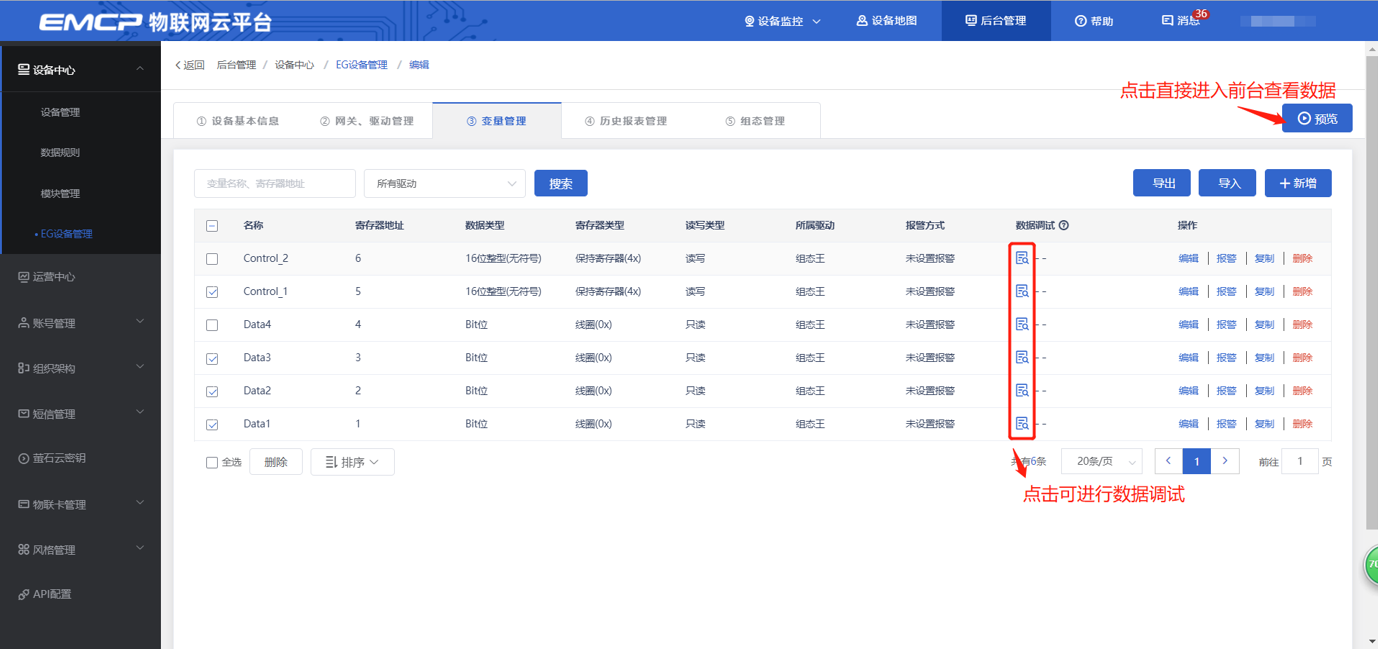Screen dimensions: 1378x649
Task: Click the message badge showing 36
Action: (1201, 14)
